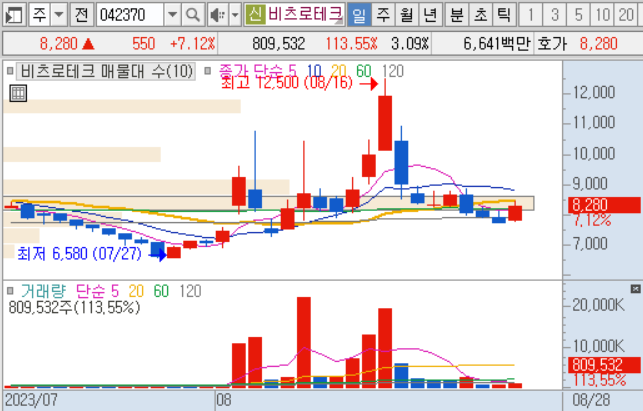The image size is (643, 411).
Task: Switch to the 월 monthly chart tab
Action: (x=407, y=15)
